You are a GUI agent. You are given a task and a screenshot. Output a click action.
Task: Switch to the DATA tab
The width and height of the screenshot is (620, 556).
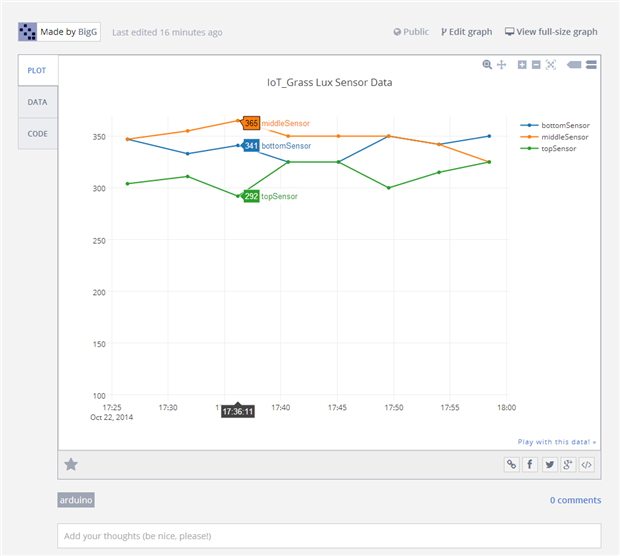pyautogui.click(x=37, y=102)
